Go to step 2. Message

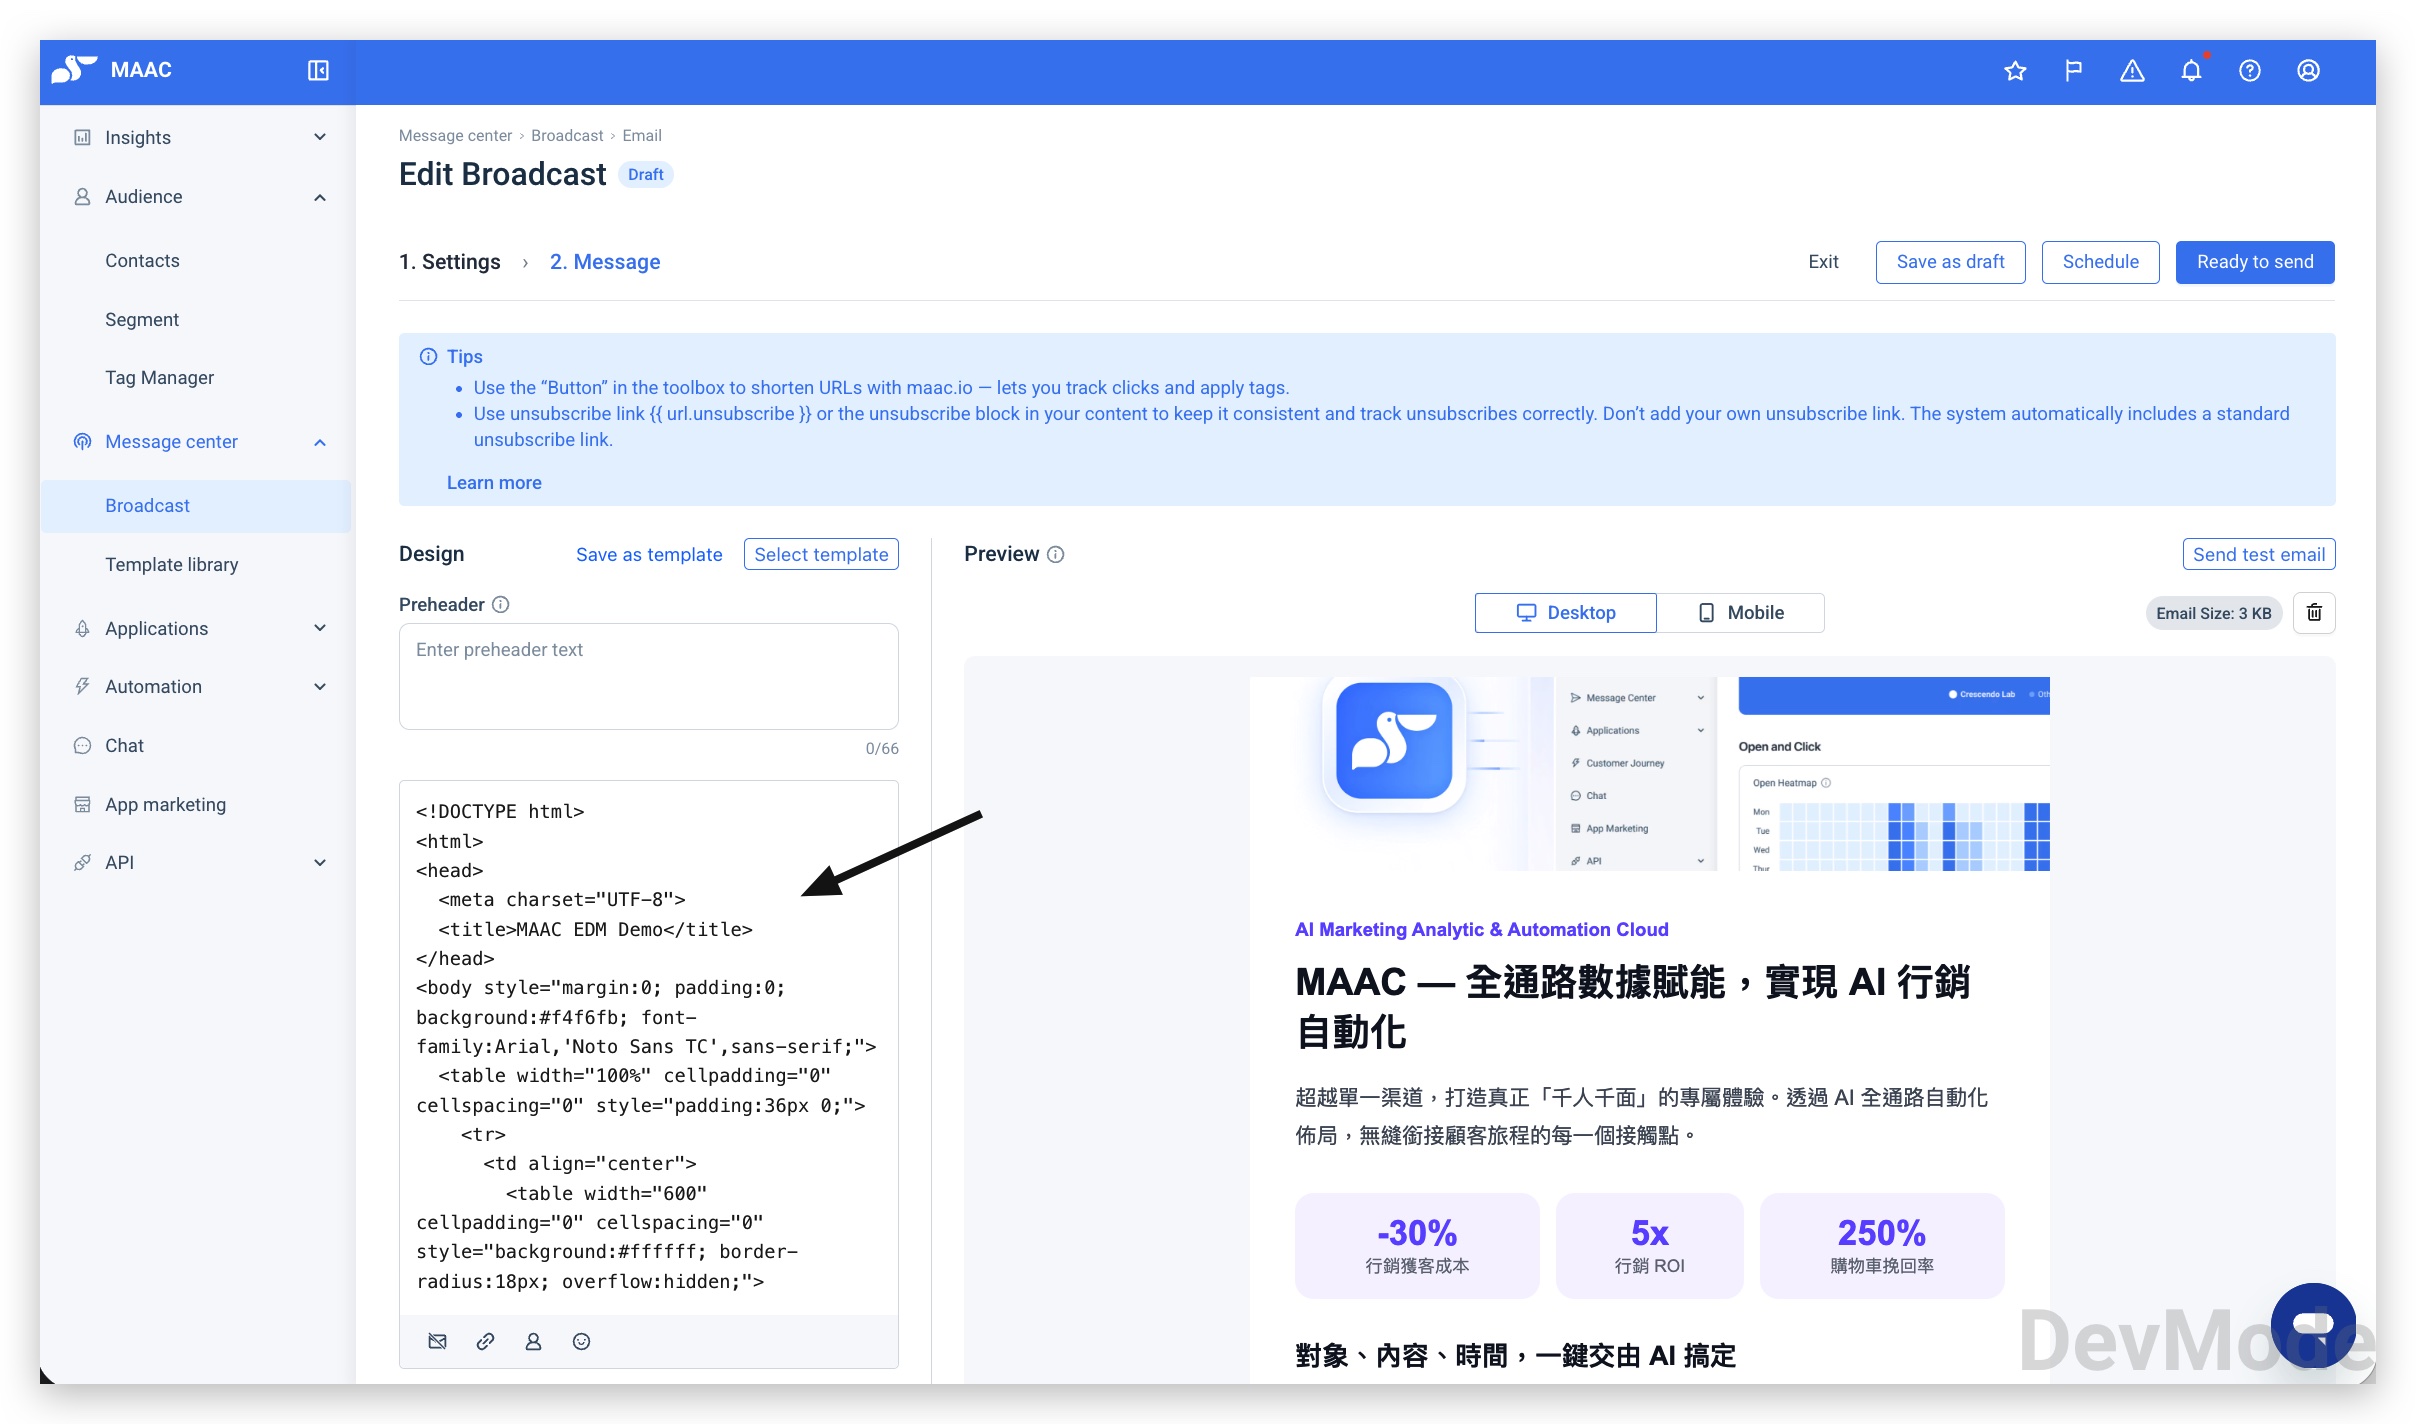pyautogui.click(x=605, y=262)
